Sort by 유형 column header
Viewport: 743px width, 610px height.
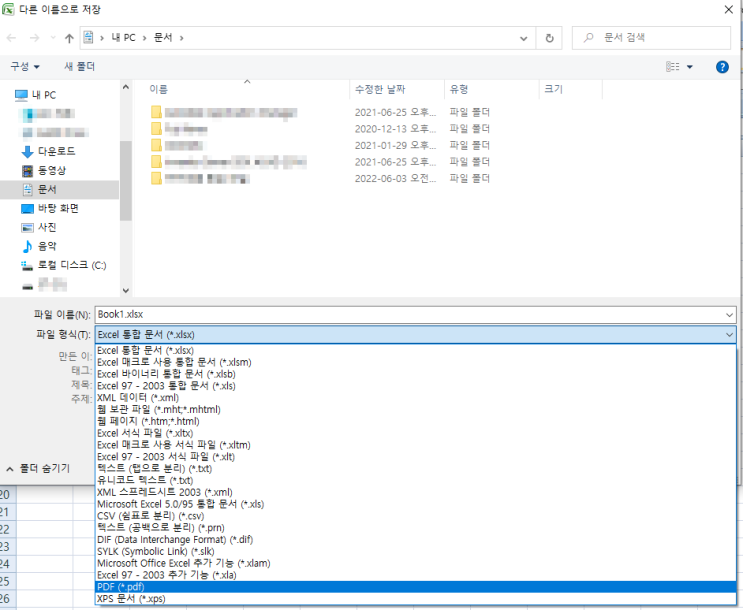pyautogui.click(x=459, y=89)
